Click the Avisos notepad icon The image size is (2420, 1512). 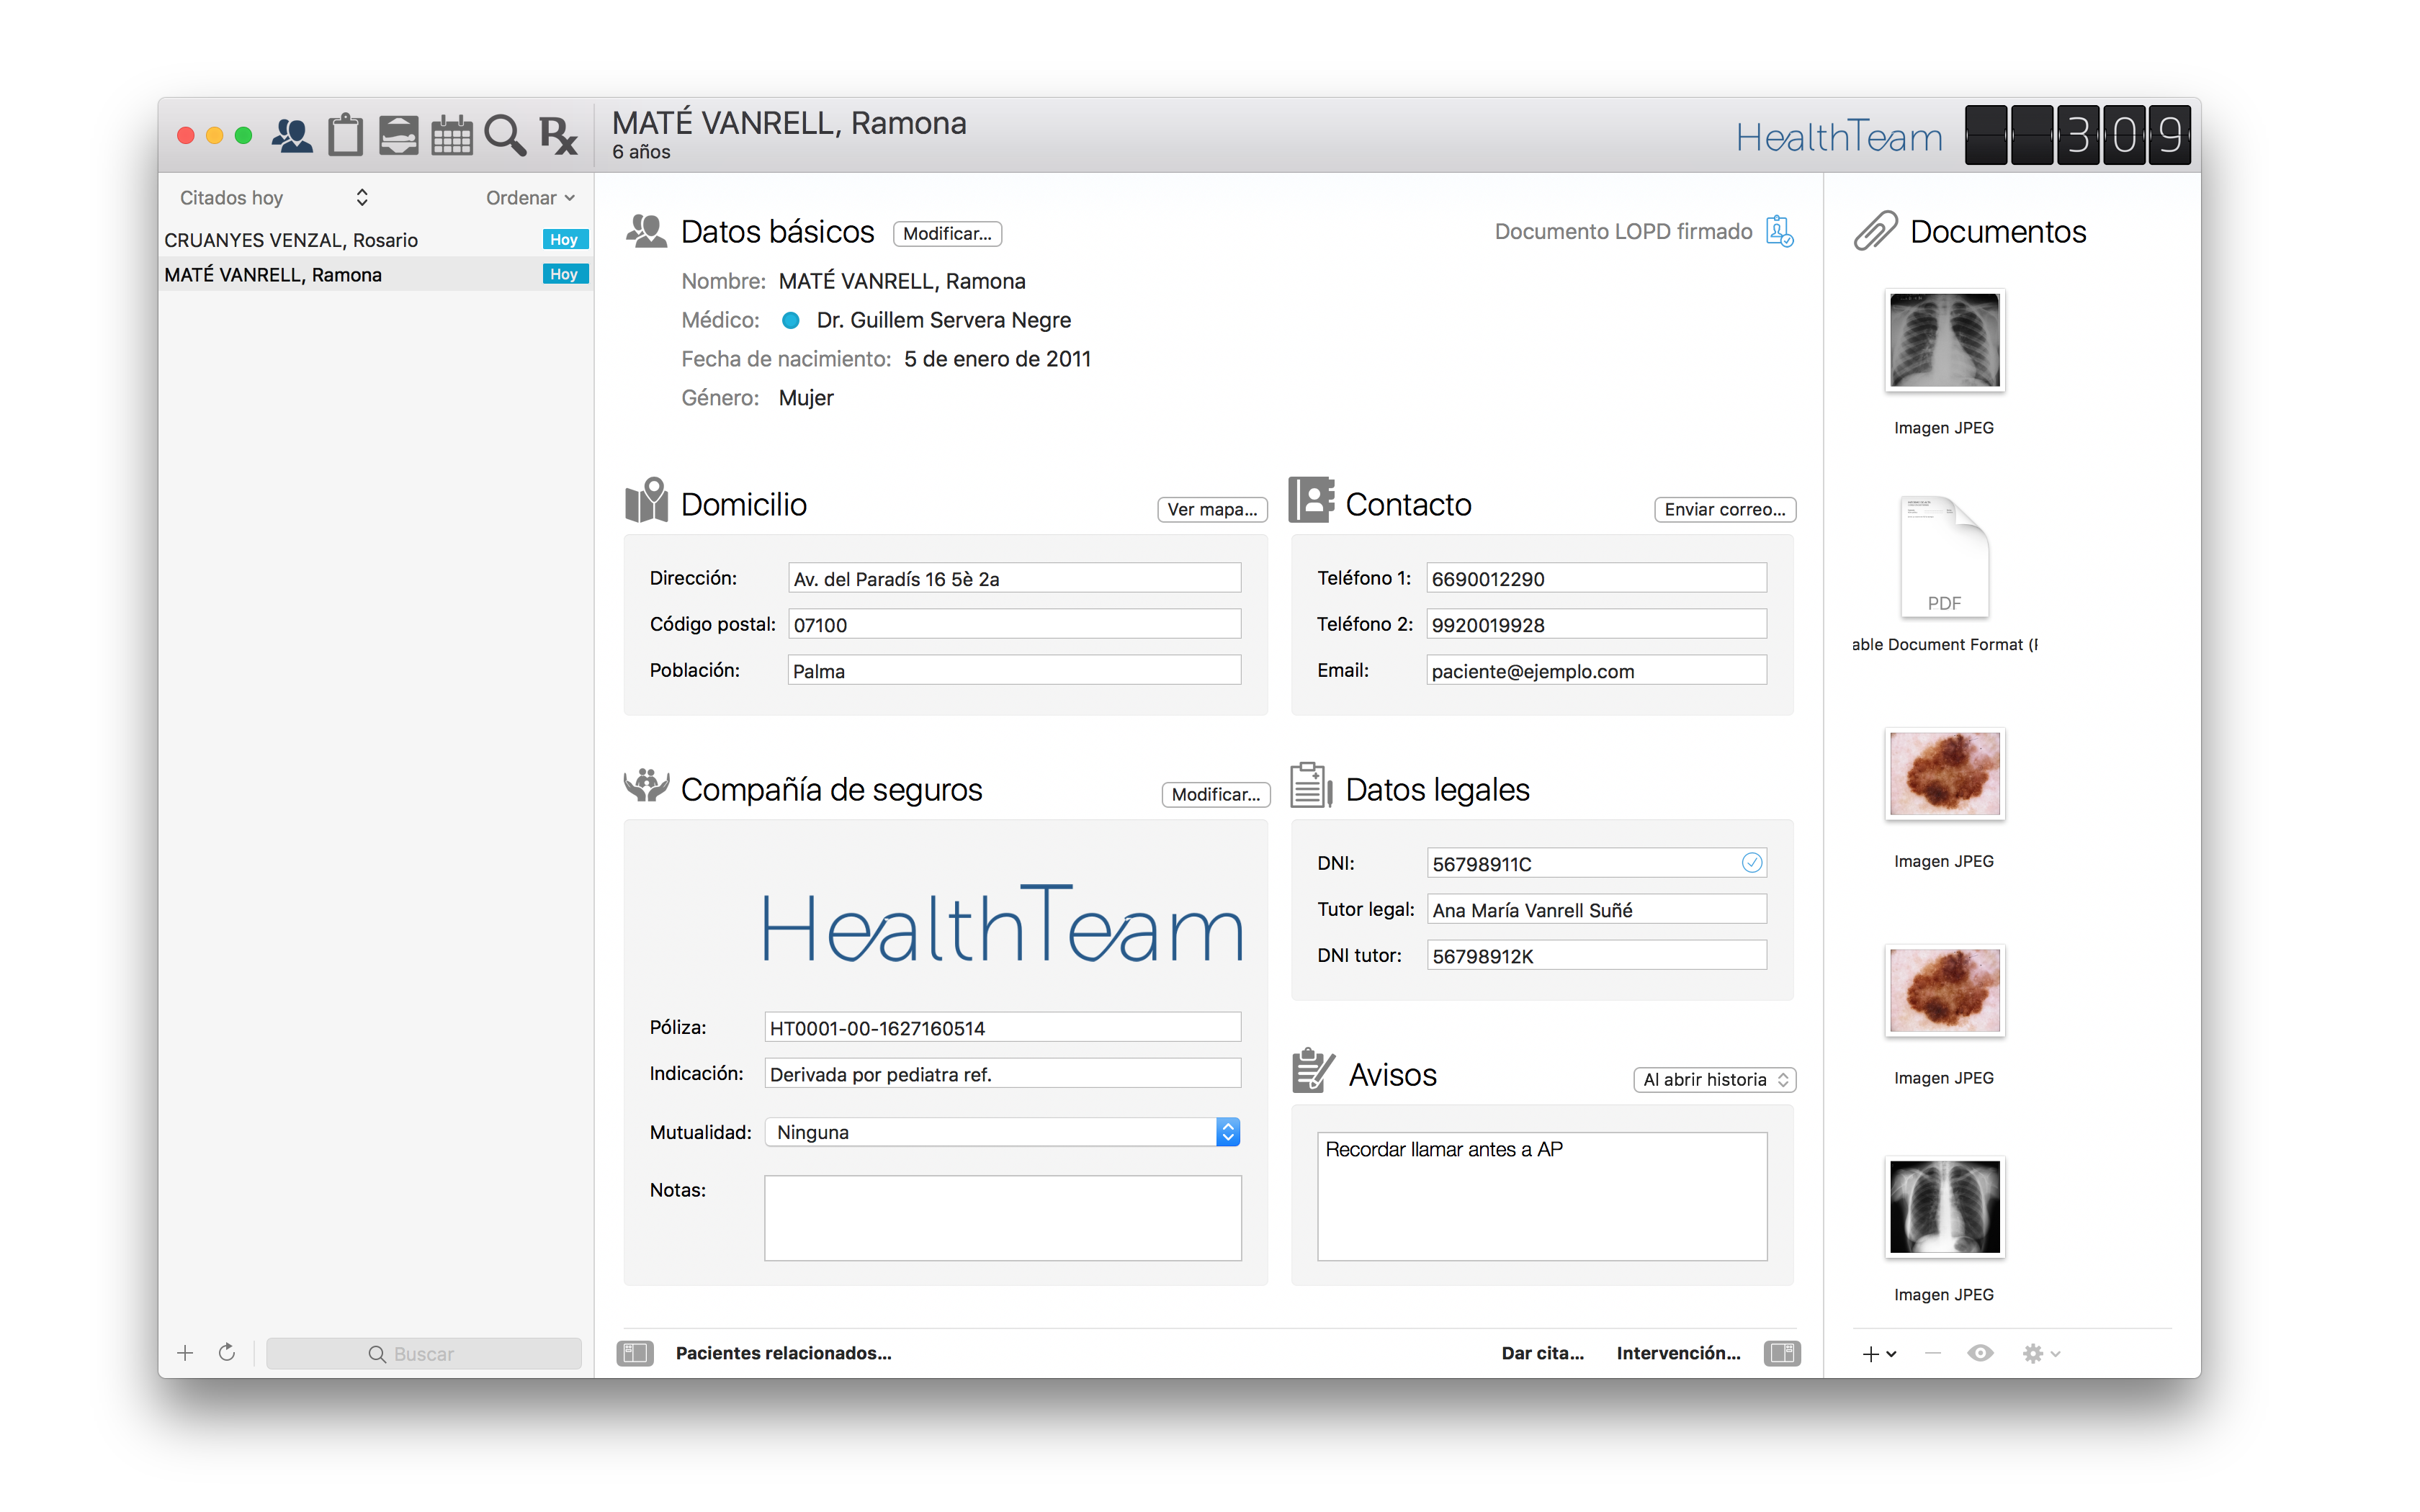(1313, 1070)
